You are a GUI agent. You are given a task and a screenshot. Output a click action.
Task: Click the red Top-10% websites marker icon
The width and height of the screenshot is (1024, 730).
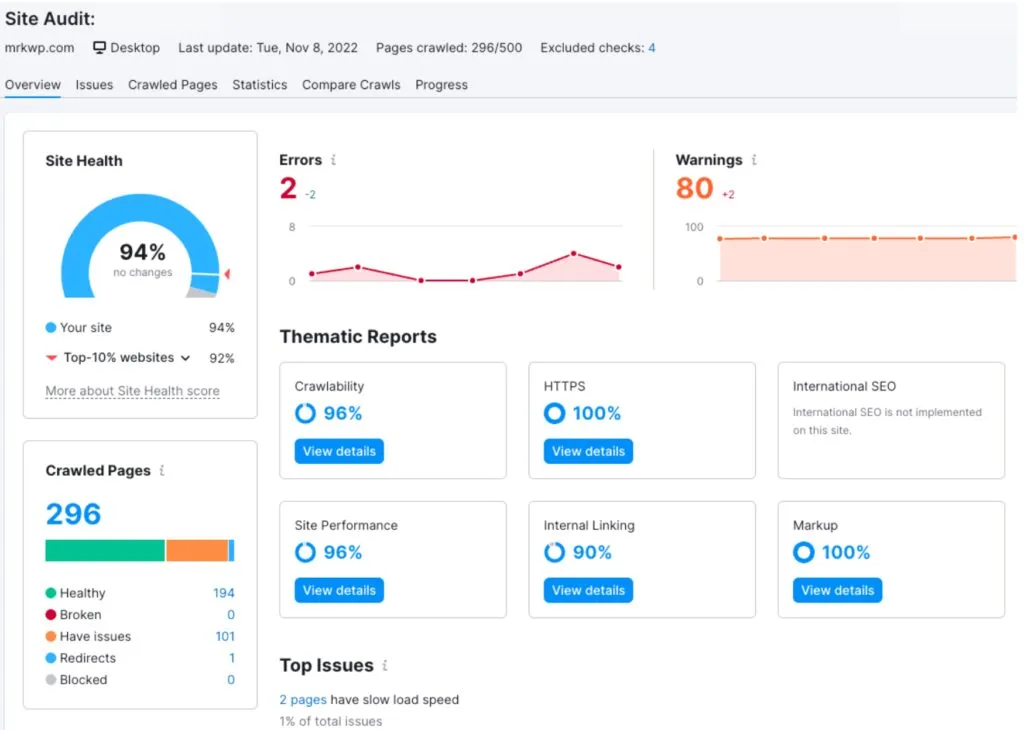(52, 358)
